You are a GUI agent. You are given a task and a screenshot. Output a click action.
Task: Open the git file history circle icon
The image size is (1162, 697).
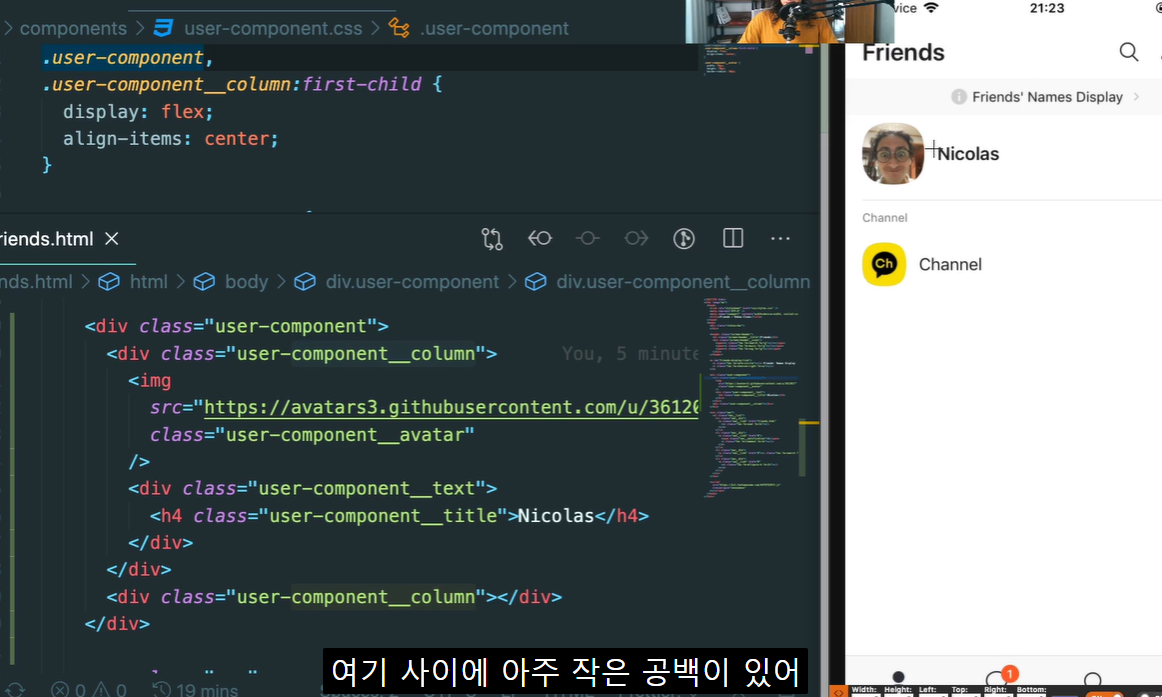click(684, 239)
